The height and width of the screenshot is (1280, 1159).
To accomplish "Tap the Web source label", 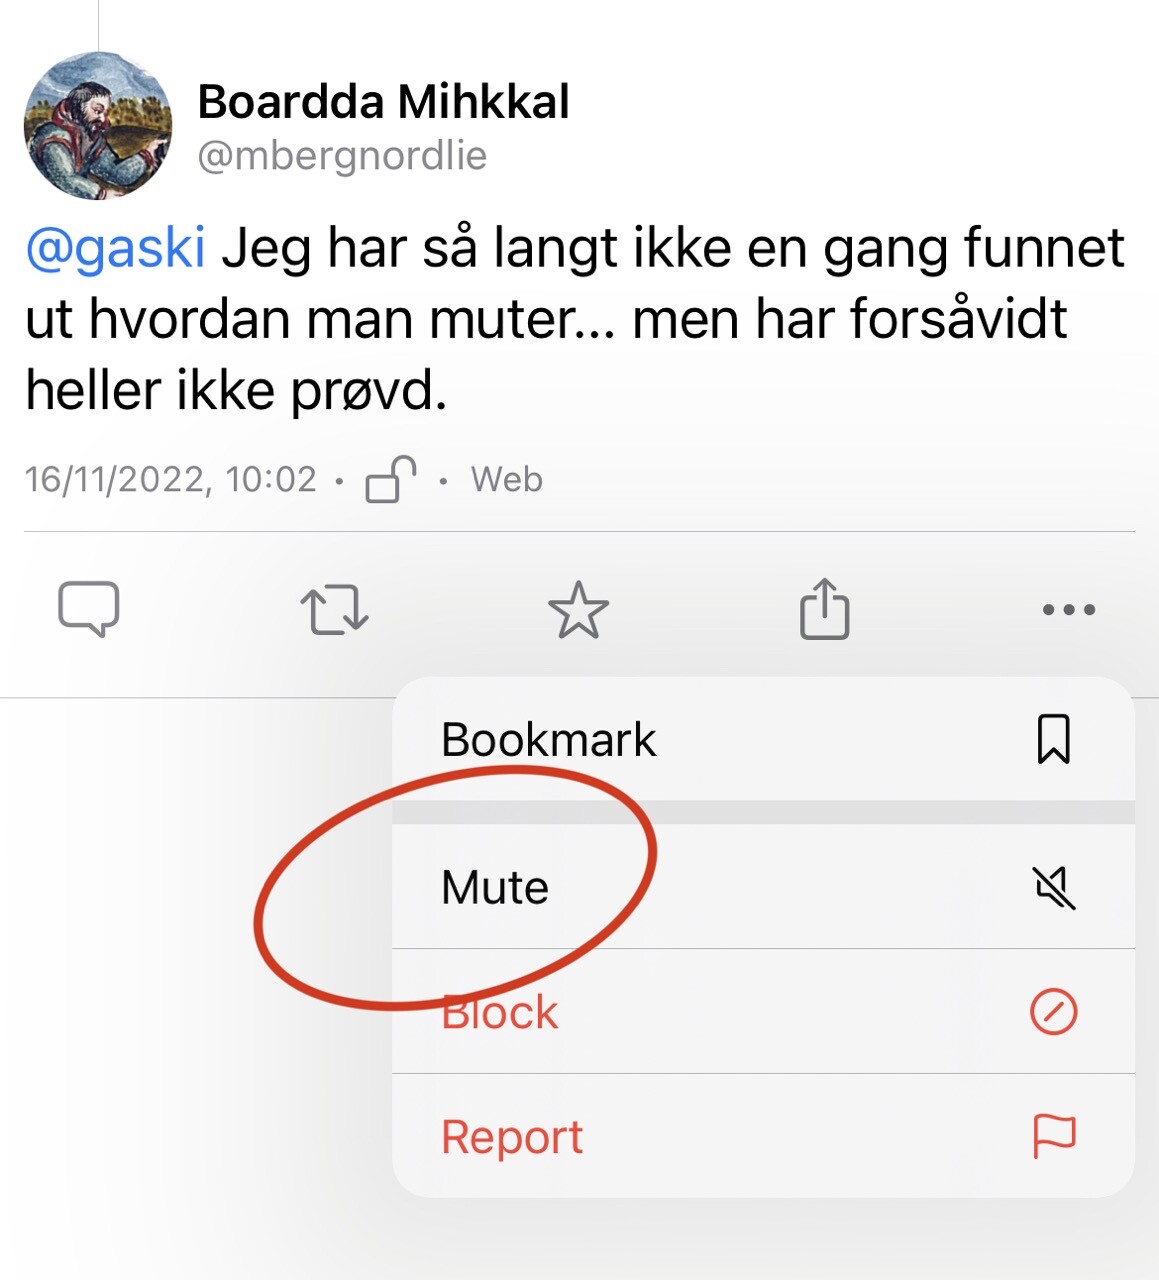I will [507, 480].
